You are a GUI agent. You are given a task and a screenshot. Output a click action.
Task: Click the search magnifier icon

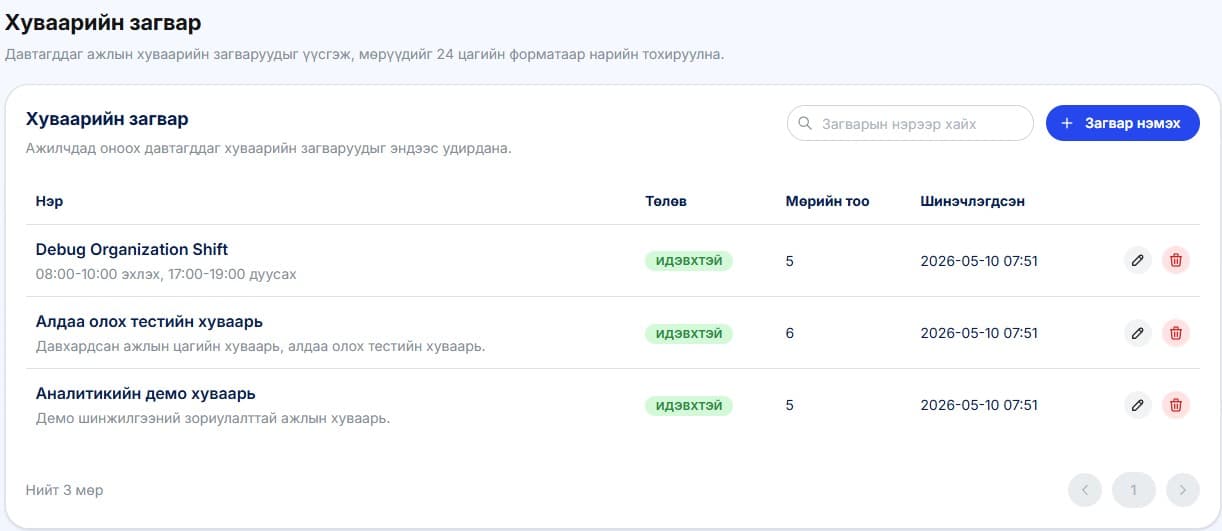(x=806, y=124)
